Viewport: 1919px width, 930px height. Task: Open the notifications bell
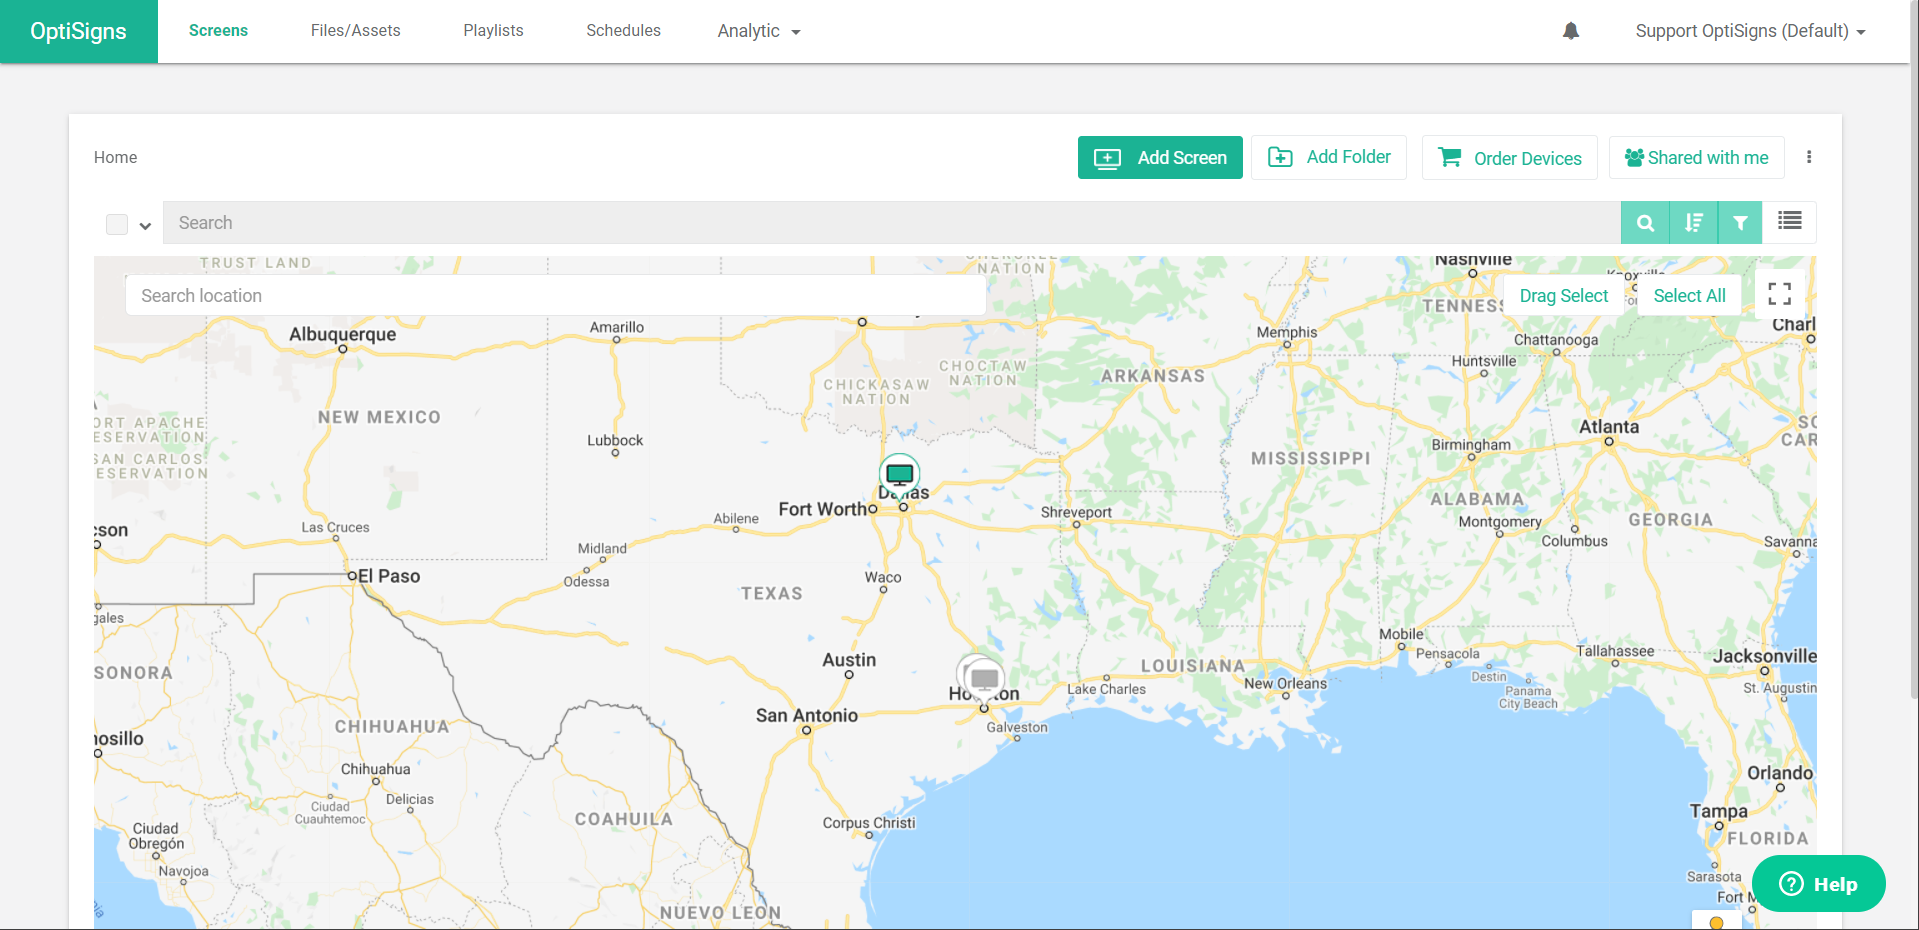pos(1571,31)
